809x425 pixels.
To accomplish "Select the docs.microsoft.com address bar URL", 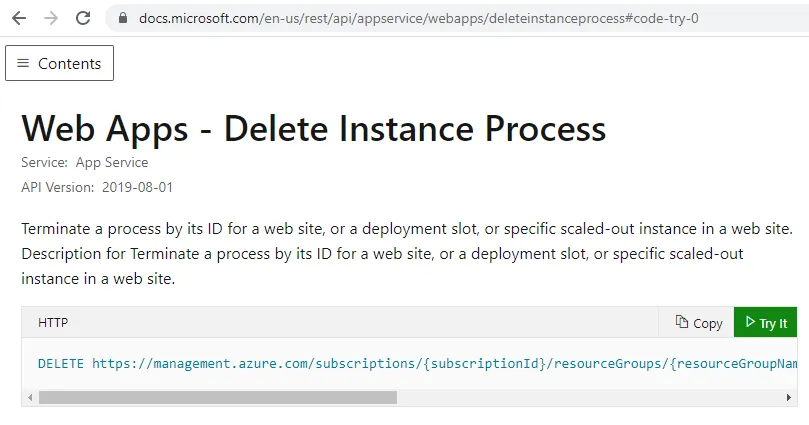I will 418,19.
